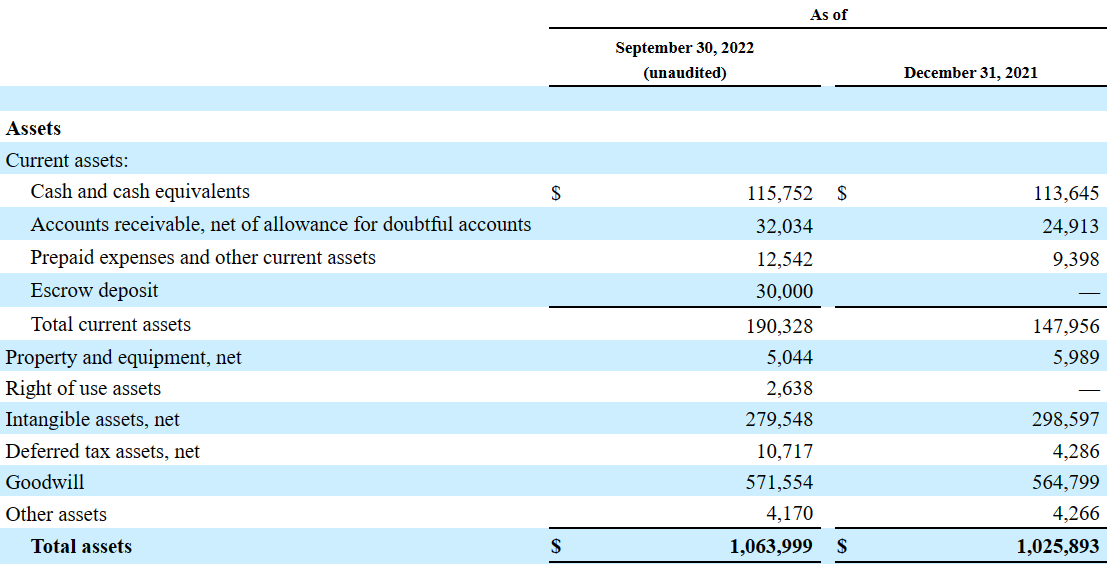Select right of use assets value 2,638
Screen dimensions: 1107x565
pos(789,388)
